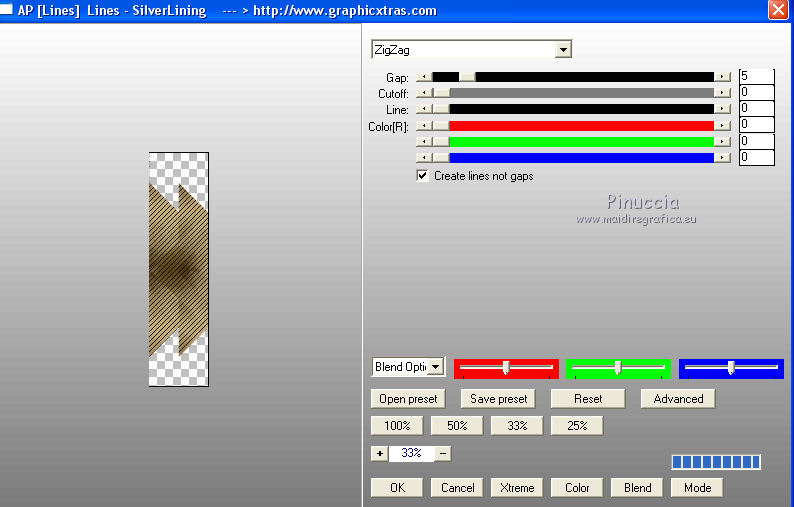The image size is (794, 507).
Task: Click OK to apply the filter
Action: pos(397,488)
